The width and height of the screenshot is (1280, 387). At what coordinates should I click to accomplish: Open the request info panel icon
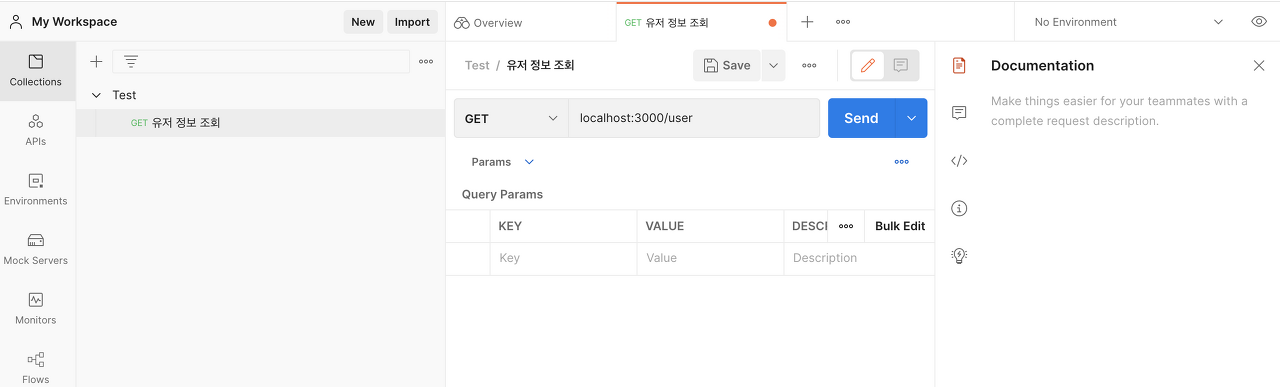[x=959, y=208]
